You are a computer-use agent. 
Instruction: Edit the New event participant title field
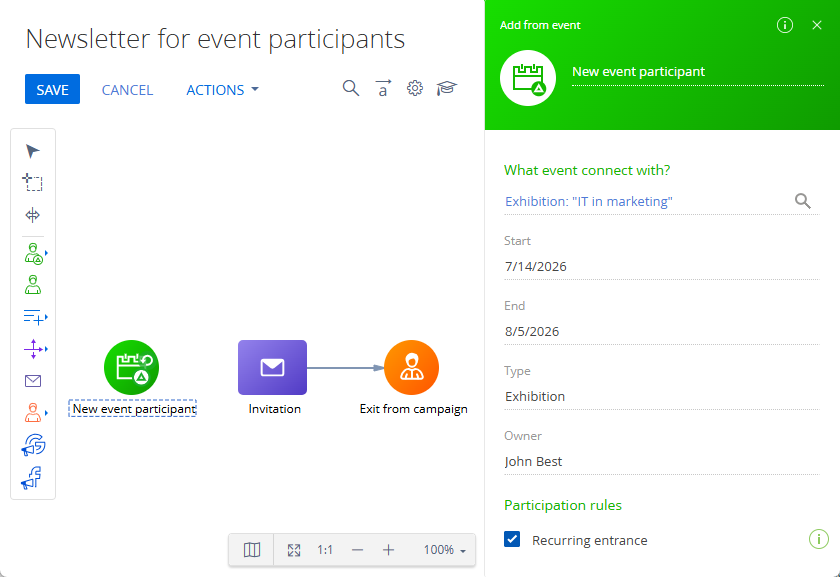coord(698,72)
